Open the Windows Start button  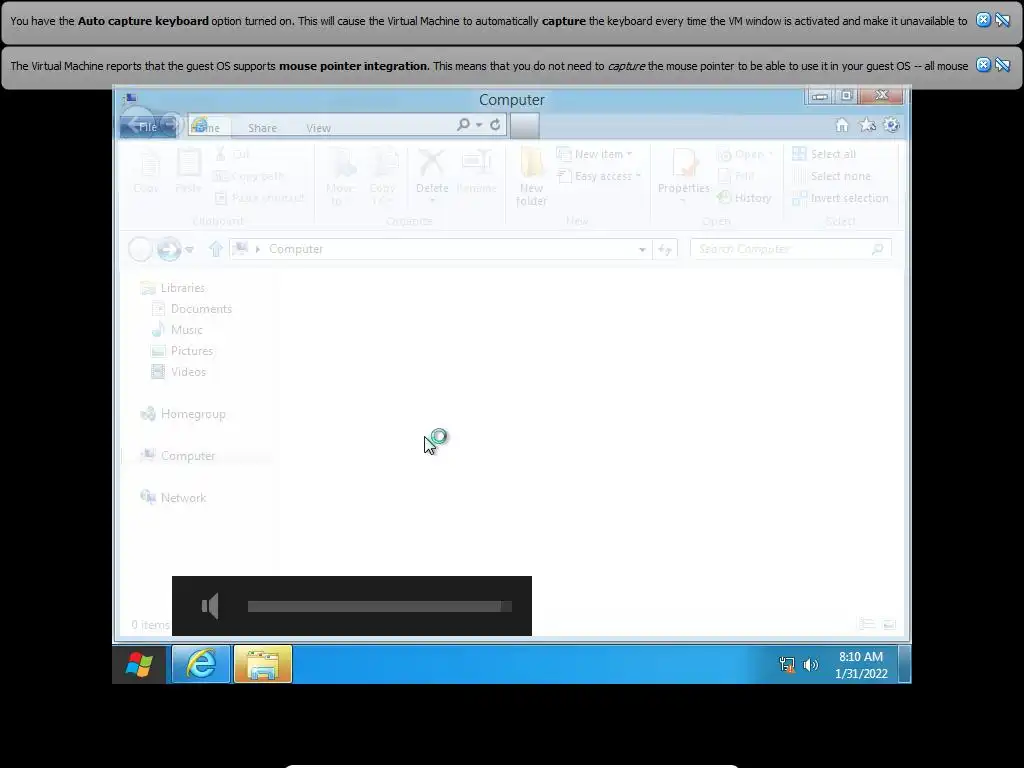[139, 664]
